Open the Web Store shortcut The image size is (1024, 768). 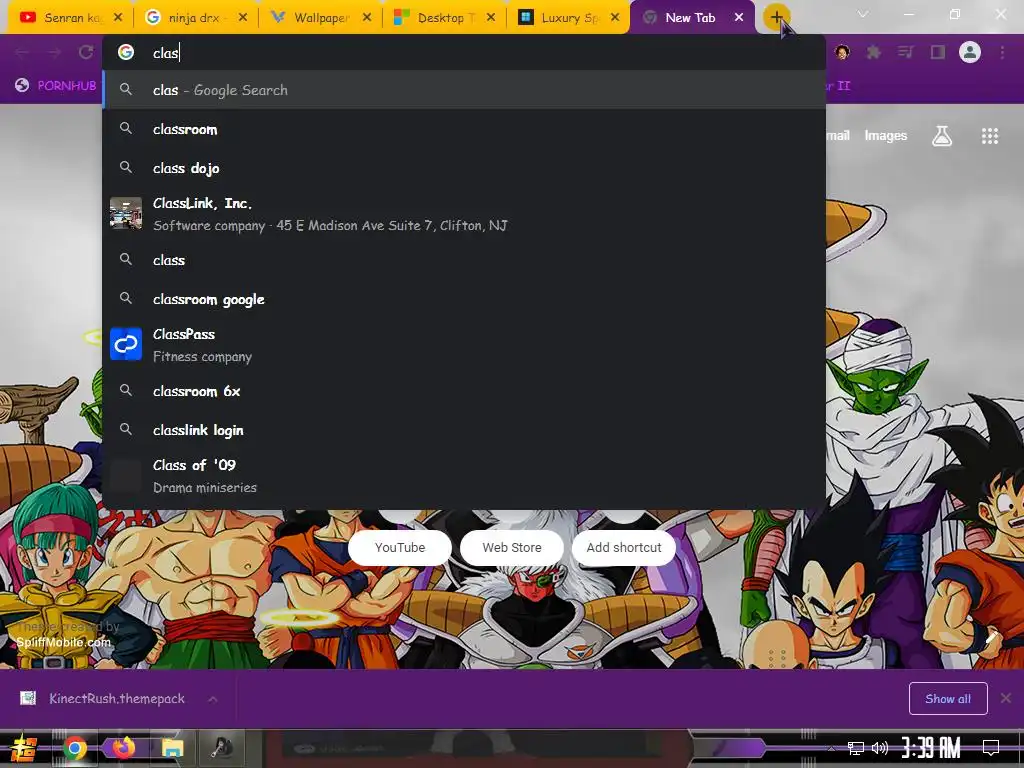(x=512, y=548)
